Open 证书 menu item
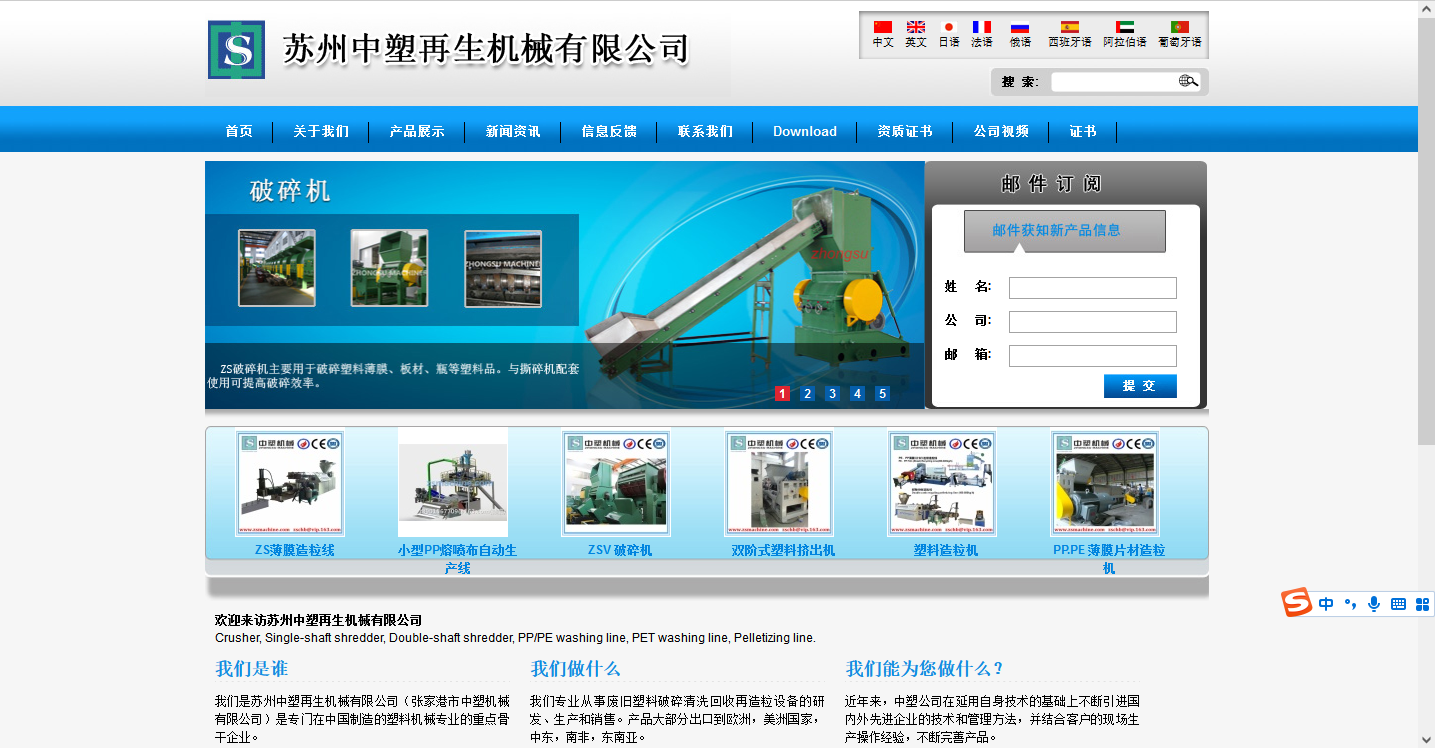Image resolution: width=1435 pixels, height=748 pixels. [1083, 131]
